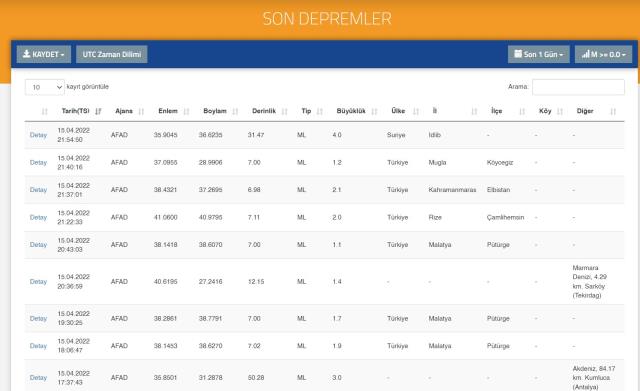The height and width of the screenshot is (391, 640).
Task: Open Detay for Akdeniz Kumluca earthquake
Action: (38, 378)
